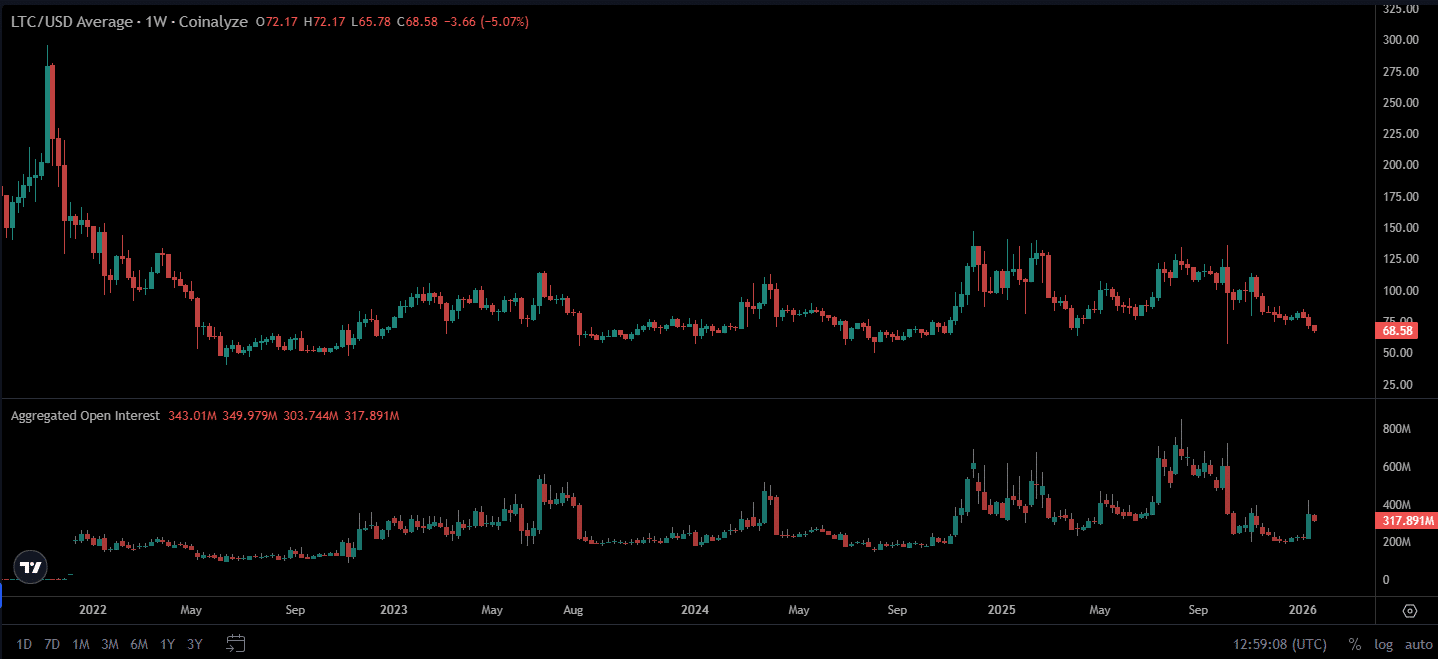
Task: Click the scroll-to-present target icon
Action: (x=1408, y=610)
